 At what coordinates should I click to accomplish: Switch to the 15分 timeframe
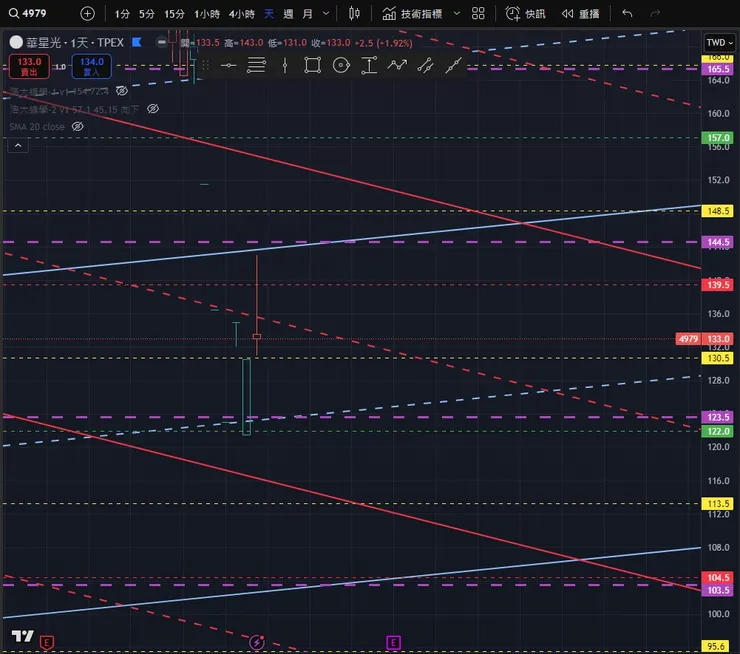174,14
